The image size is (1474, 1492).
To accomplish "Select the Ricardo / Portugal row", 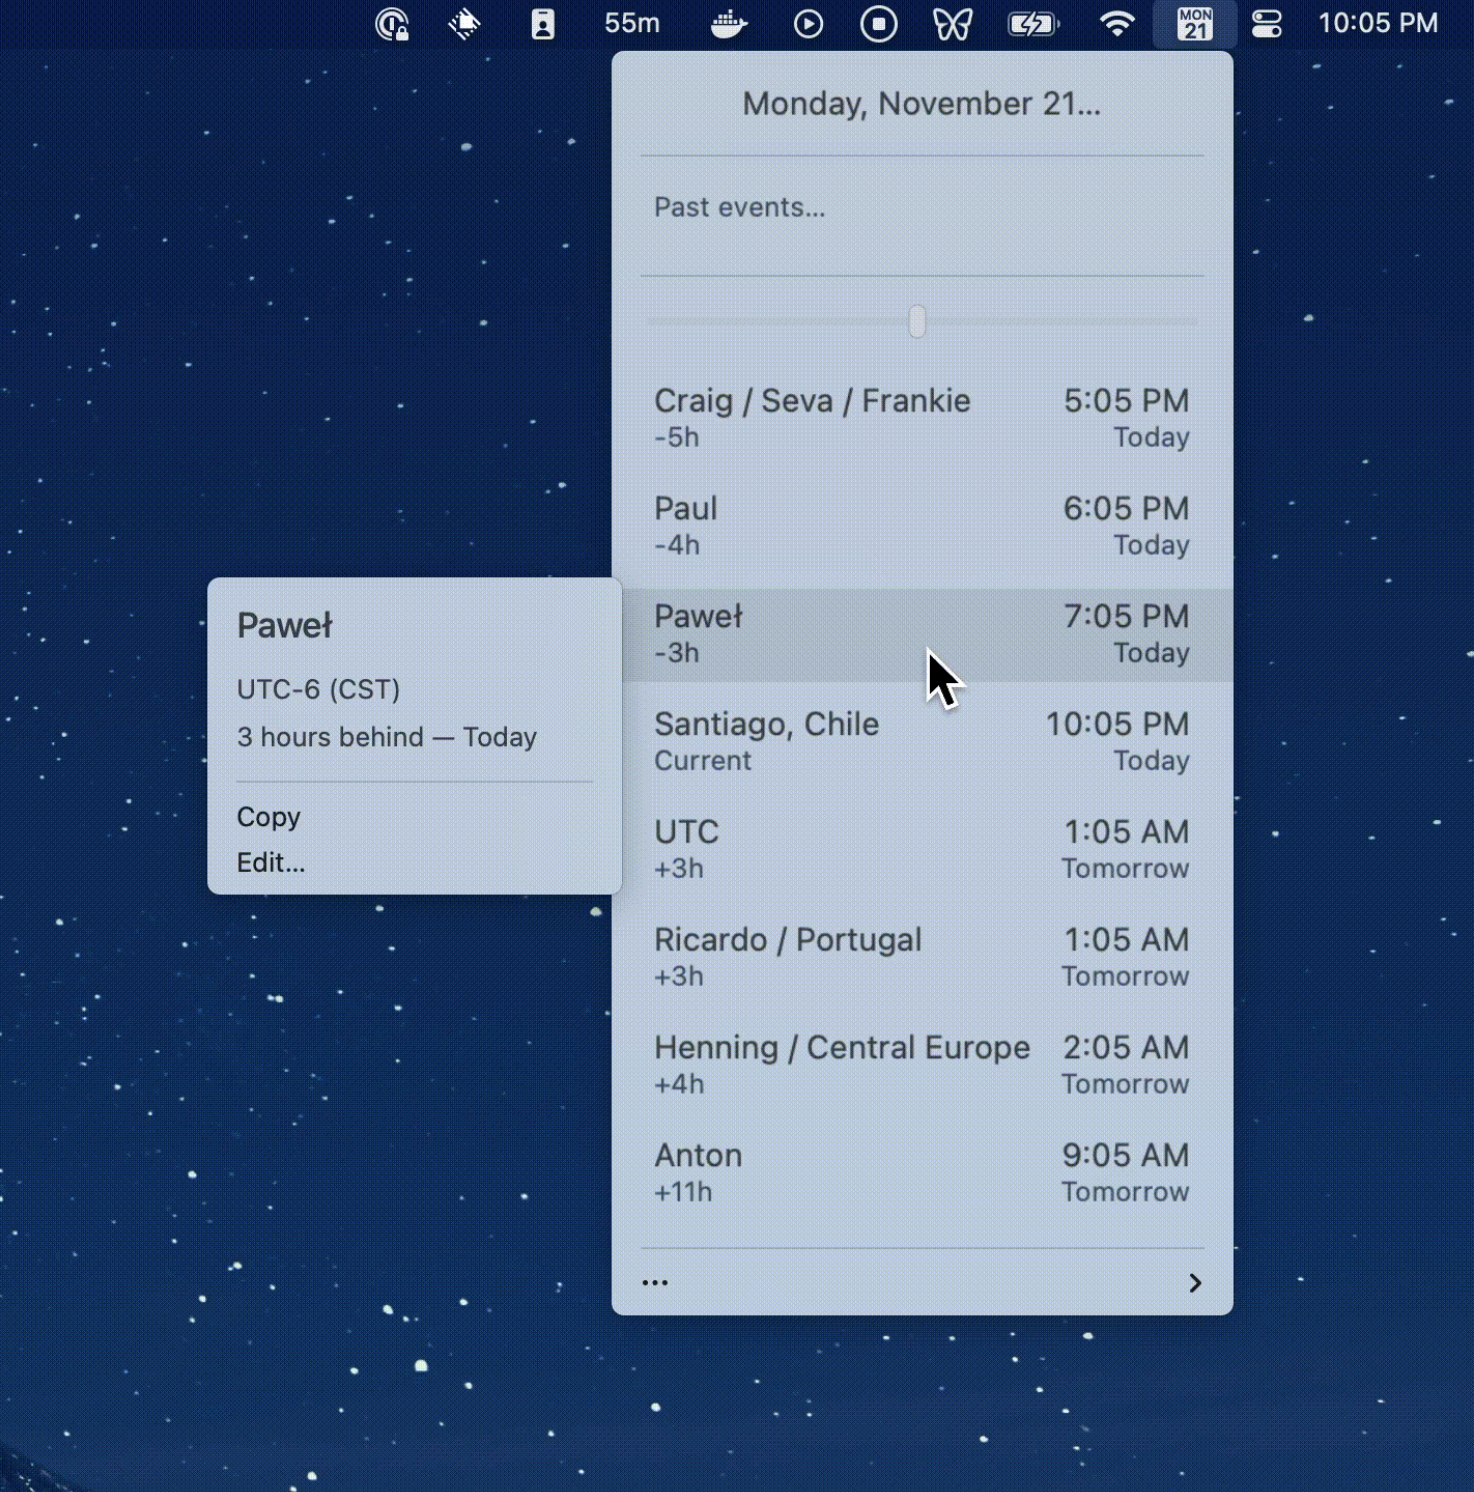I will coord(922,958).
